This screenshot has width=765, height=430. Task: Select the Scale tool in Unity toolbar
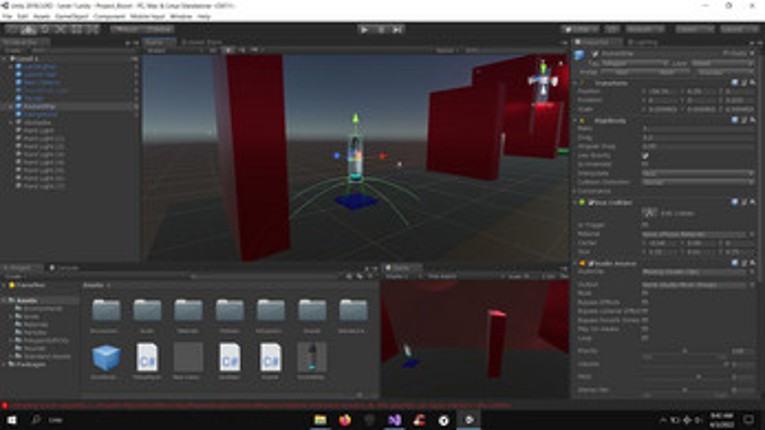point(60,30)
